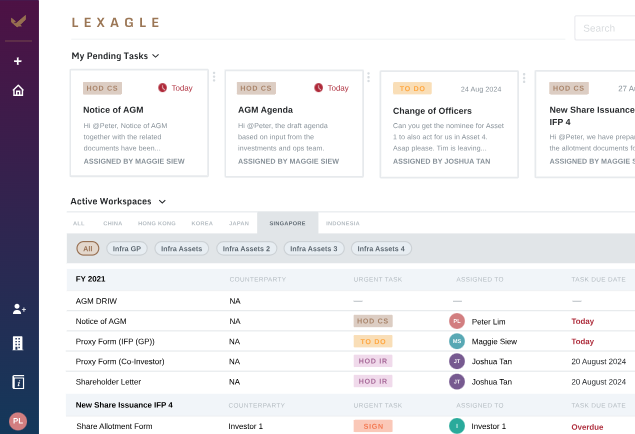Click 20 August 2024 in Shareholder Letter row
This screenshot has width=635, height=434.
tap(599, 382)
